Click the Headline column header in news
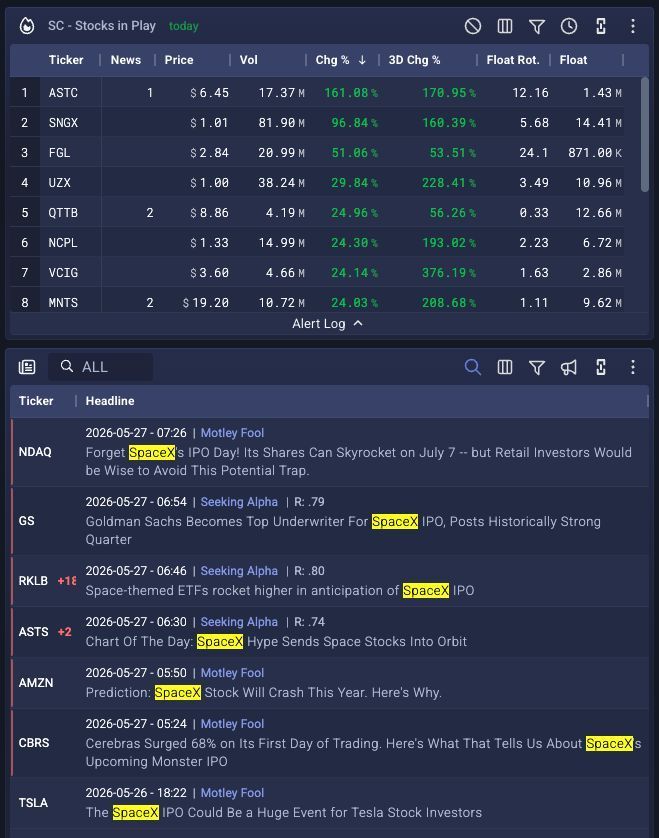 [x=110, y=401]
